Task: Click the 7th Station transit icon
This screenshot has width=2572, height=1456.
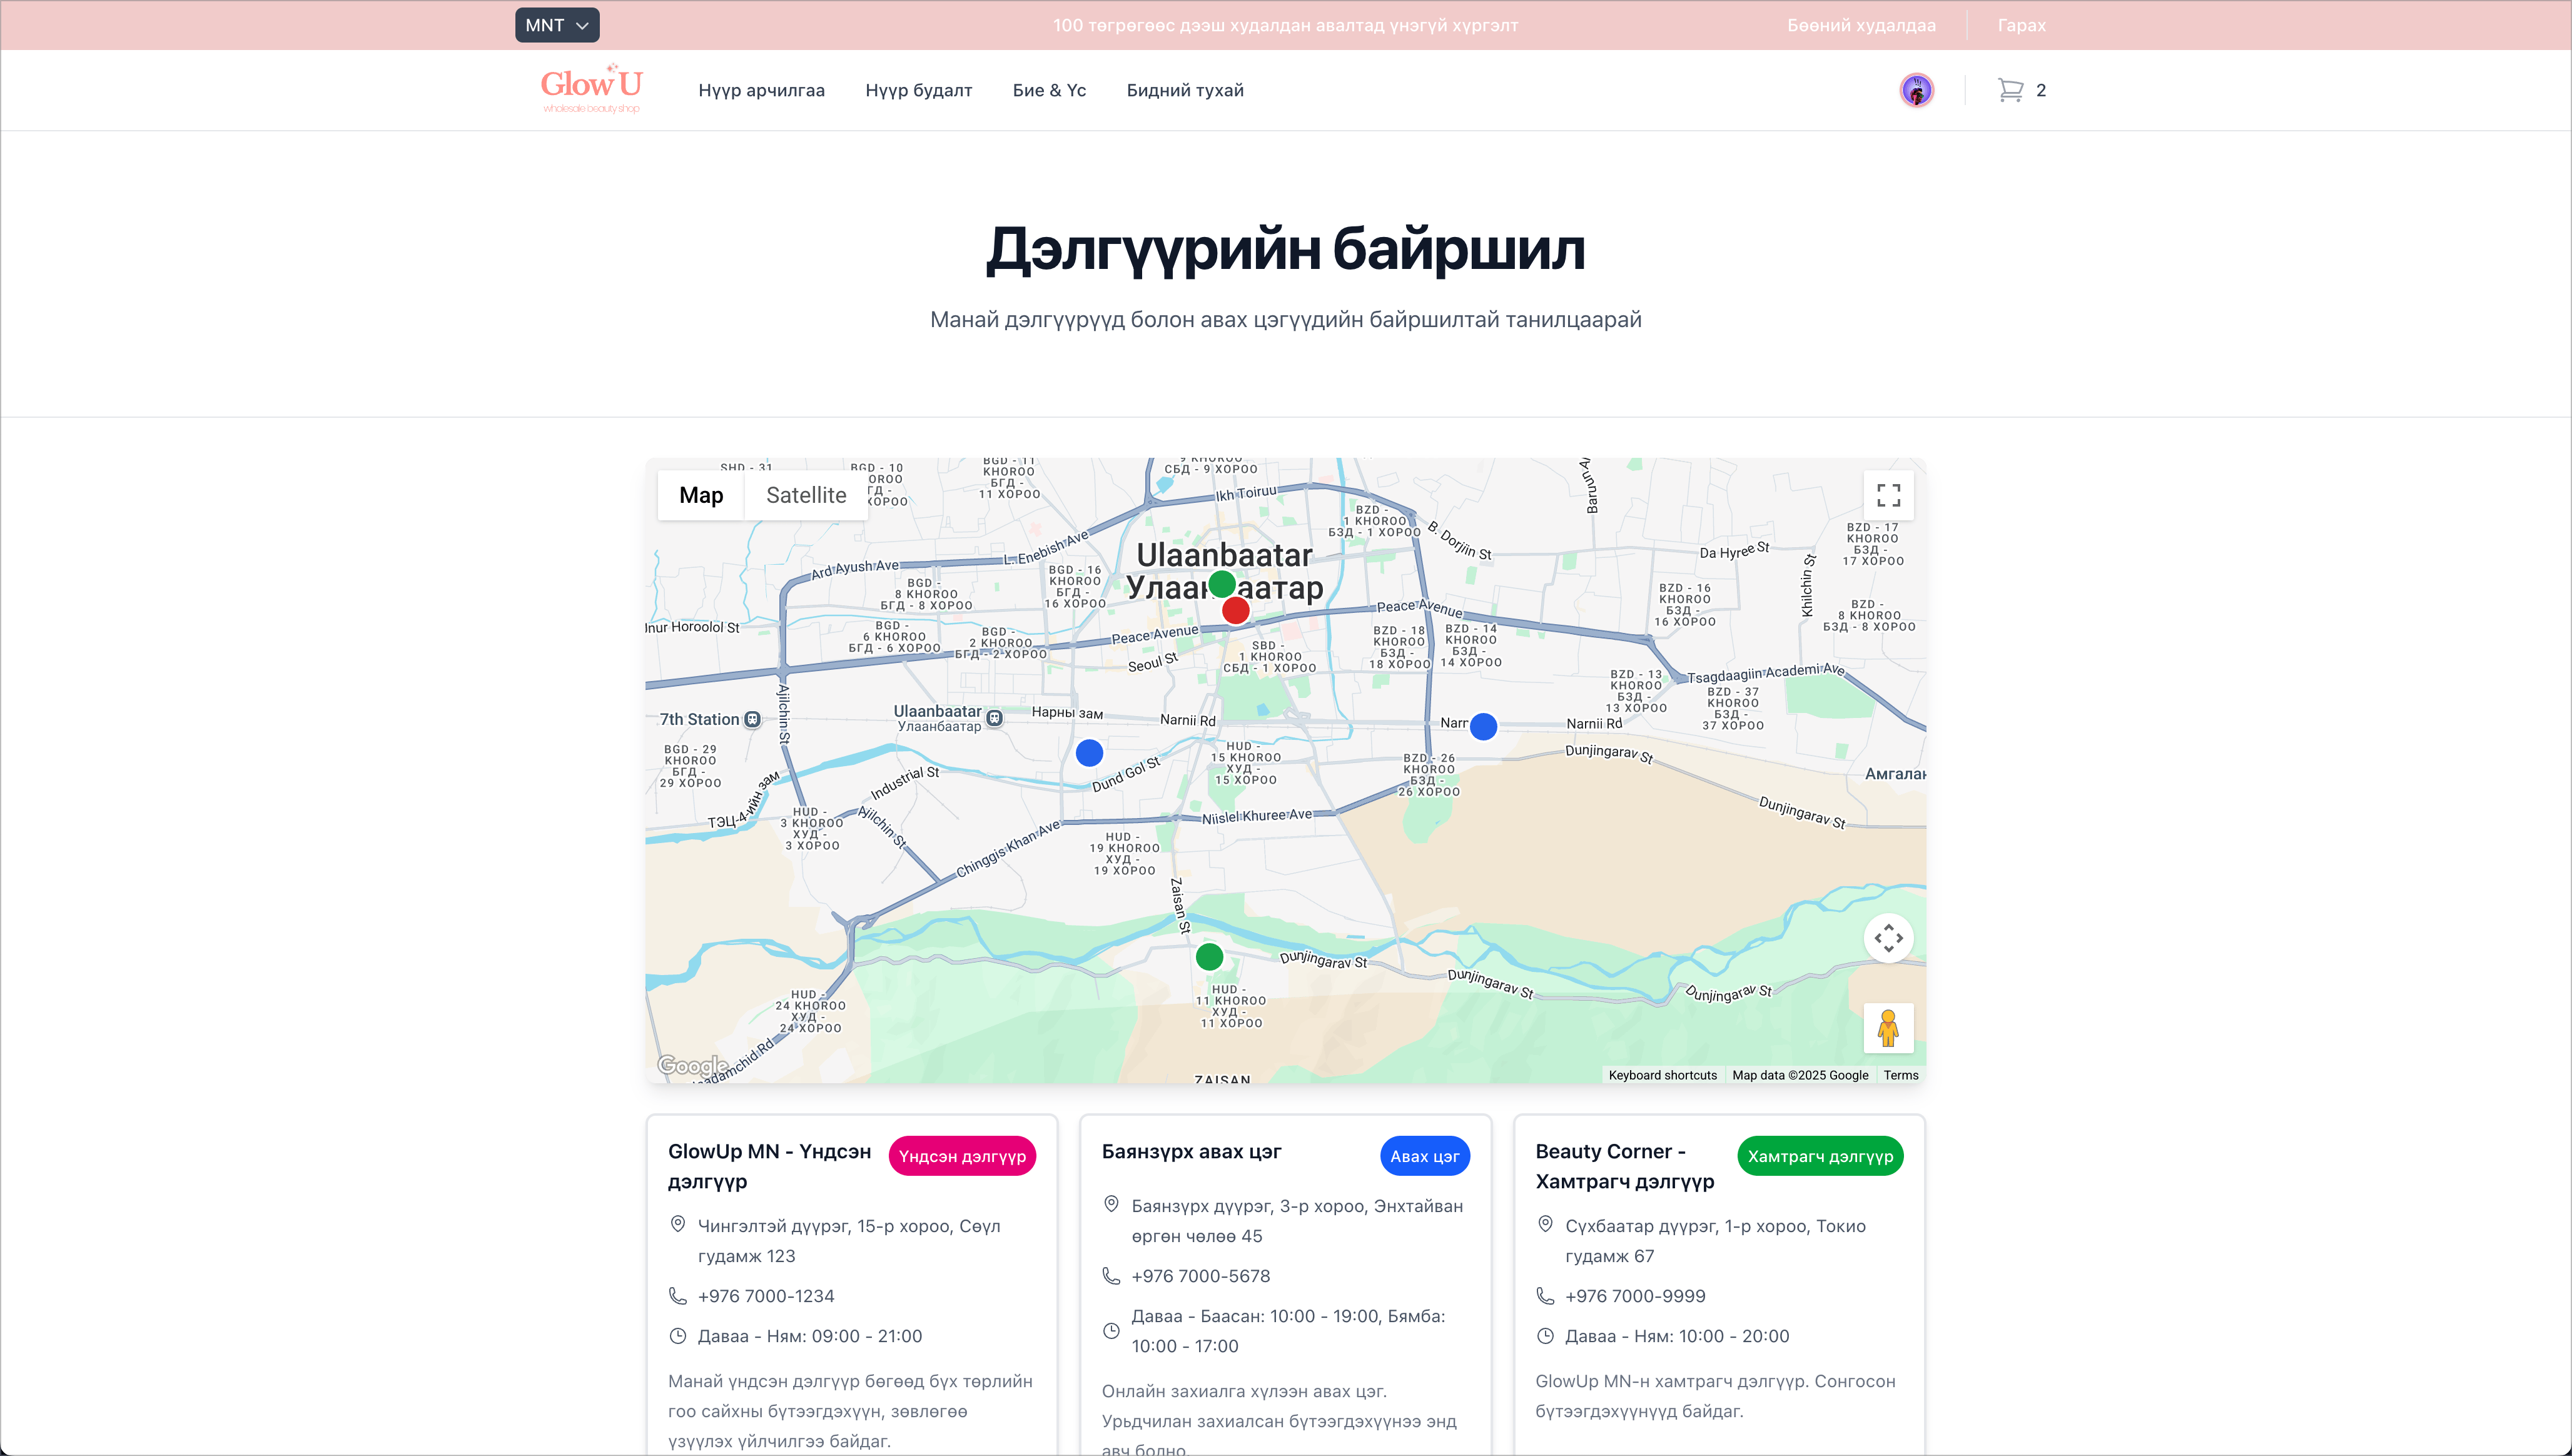Action: [753, 719]
